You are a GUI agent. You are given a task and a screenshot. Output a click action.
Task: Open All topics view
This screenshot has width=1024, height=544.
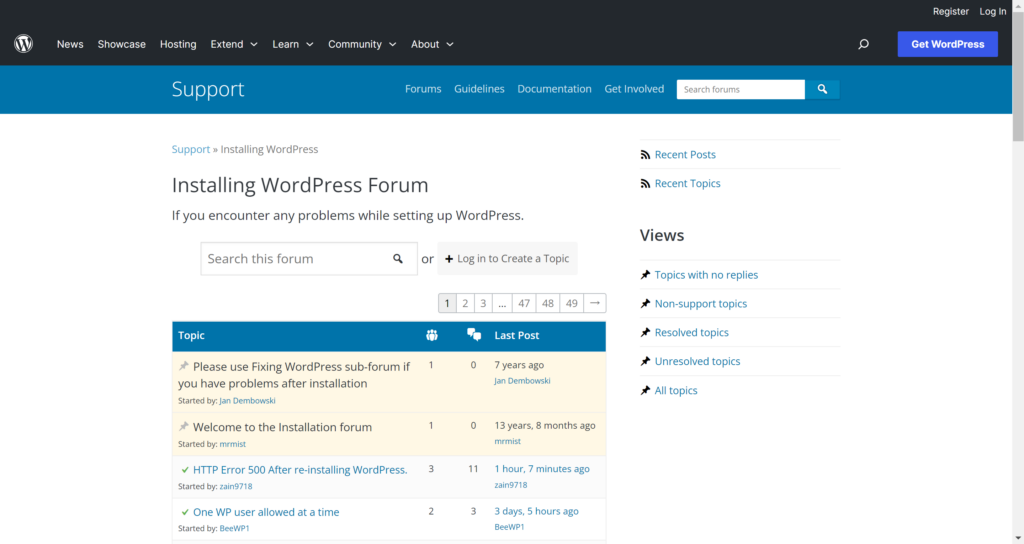(x=676, y=391)
